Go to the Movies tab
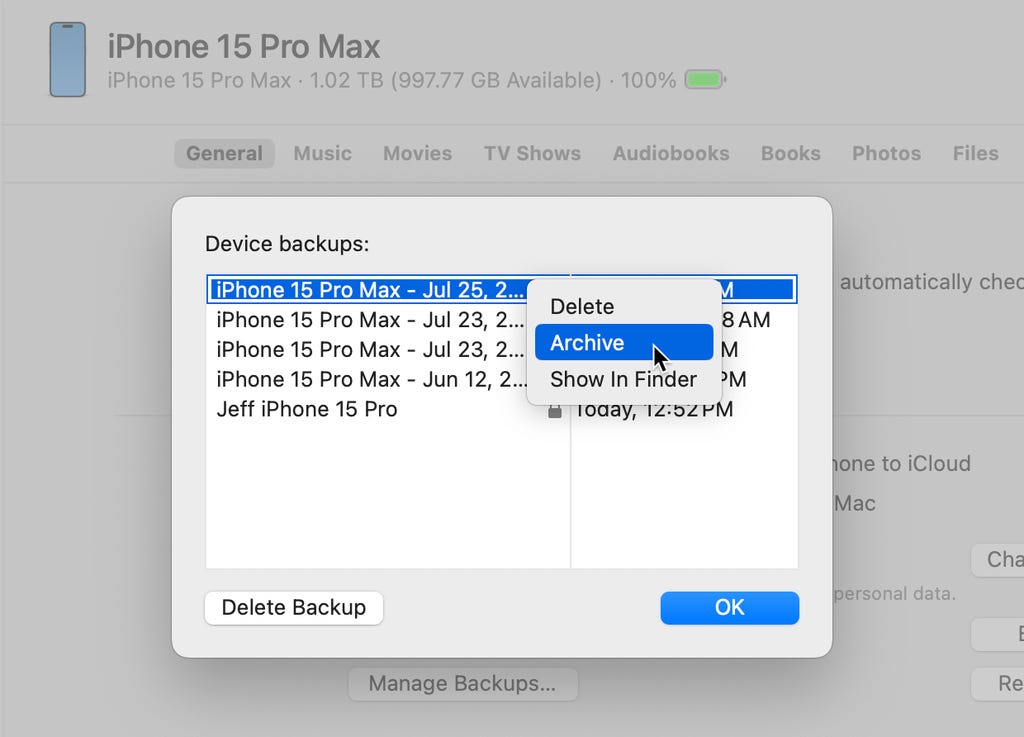The height and width of the screenshot is (737, 1024). (417, 153)
